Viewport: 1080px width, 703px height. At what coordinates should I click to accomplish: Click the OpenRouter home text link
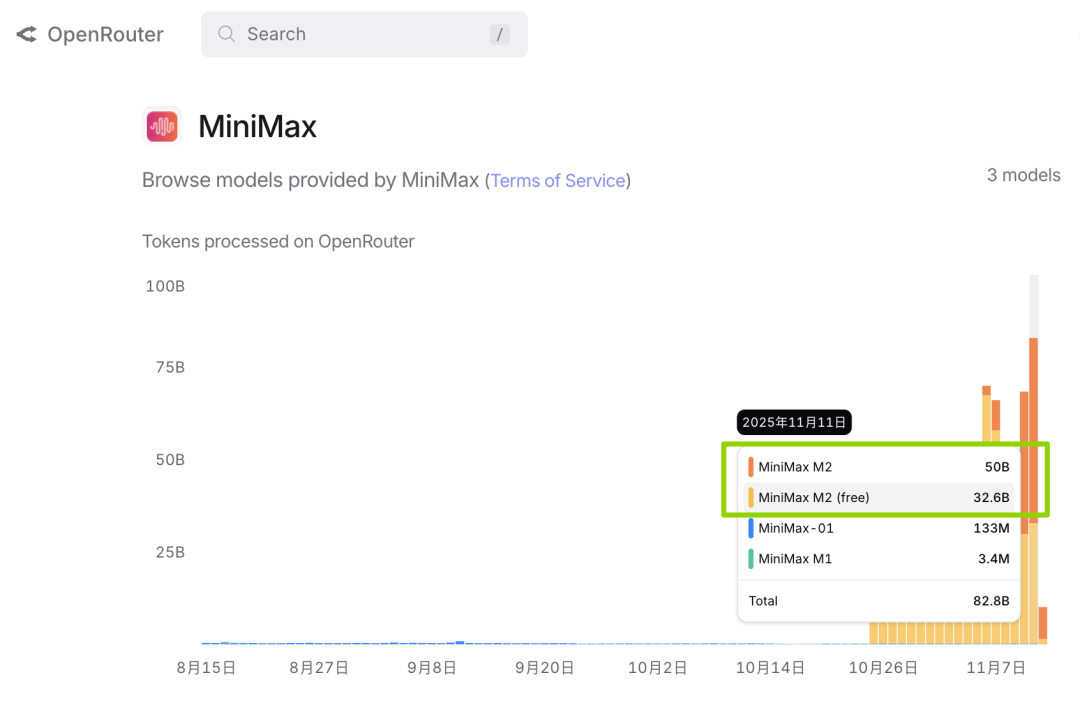[x=105, y=35]
